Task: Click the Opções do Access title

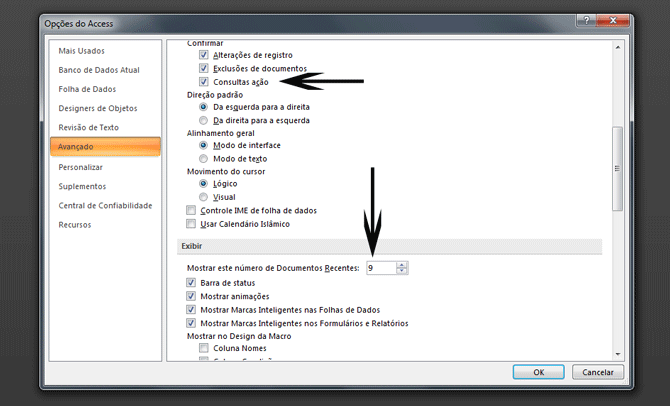Action: (79, 24)
